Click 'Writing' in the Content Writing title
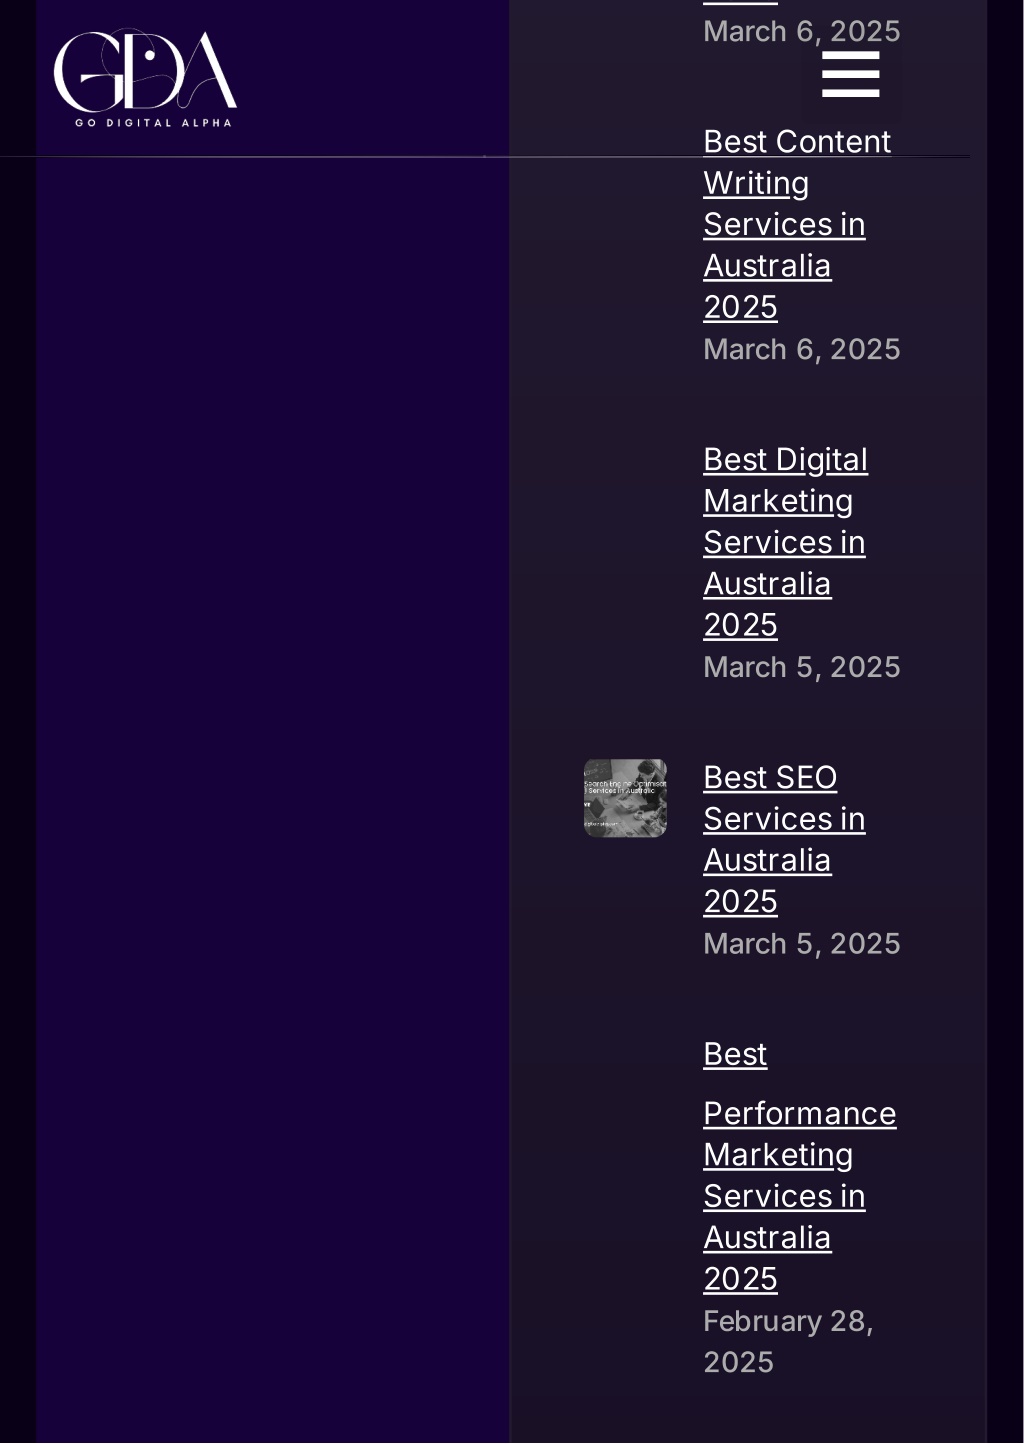The height and width of the screenshot is (1444, 1024). 756,183
